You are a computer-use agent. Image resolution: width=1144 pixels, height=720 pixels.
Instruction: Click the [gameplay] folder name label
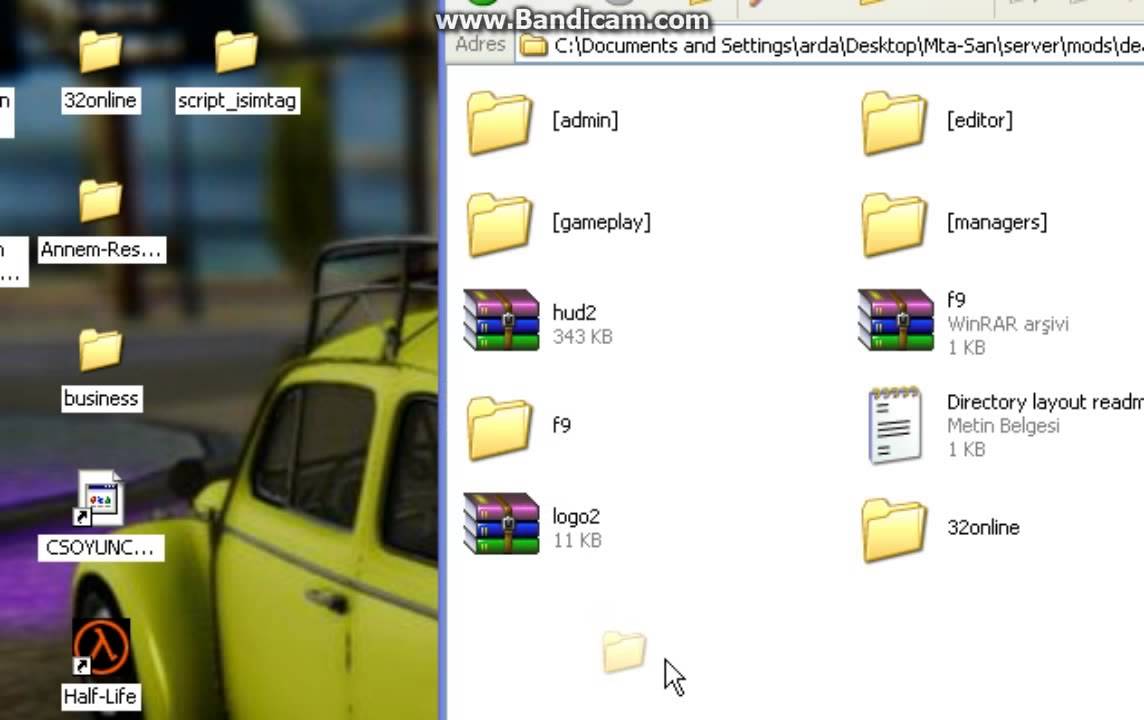(x=601, y=222)
